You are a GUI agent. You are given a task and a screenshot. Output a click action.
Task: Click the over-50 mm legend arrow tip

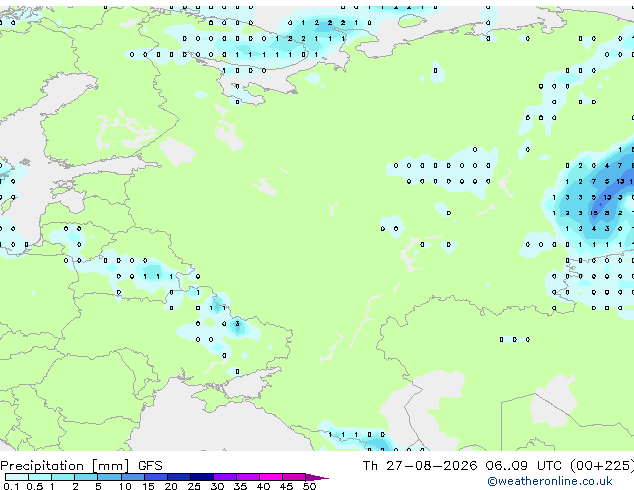[x=317, y=477]
